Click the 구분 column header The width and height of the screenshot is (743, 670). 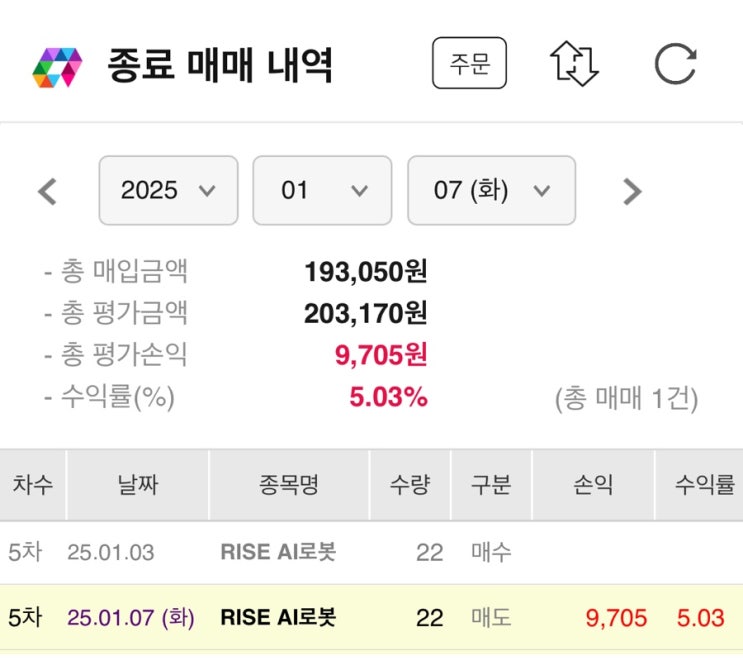point(491,486)
